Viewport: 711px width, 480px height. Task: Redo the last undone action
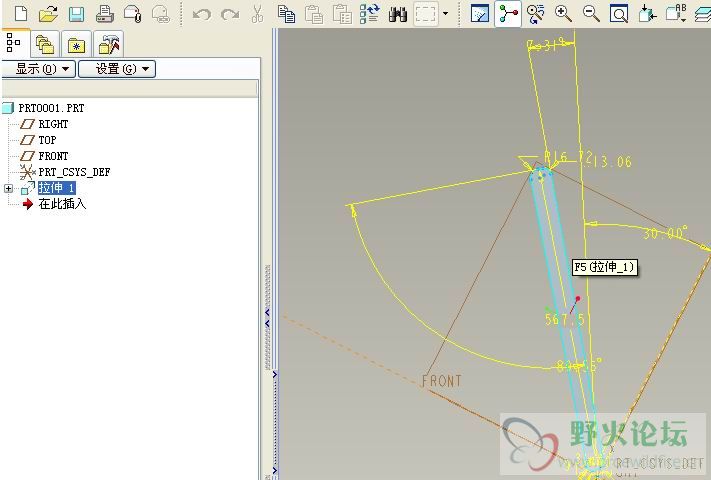[x=230, y=15]
